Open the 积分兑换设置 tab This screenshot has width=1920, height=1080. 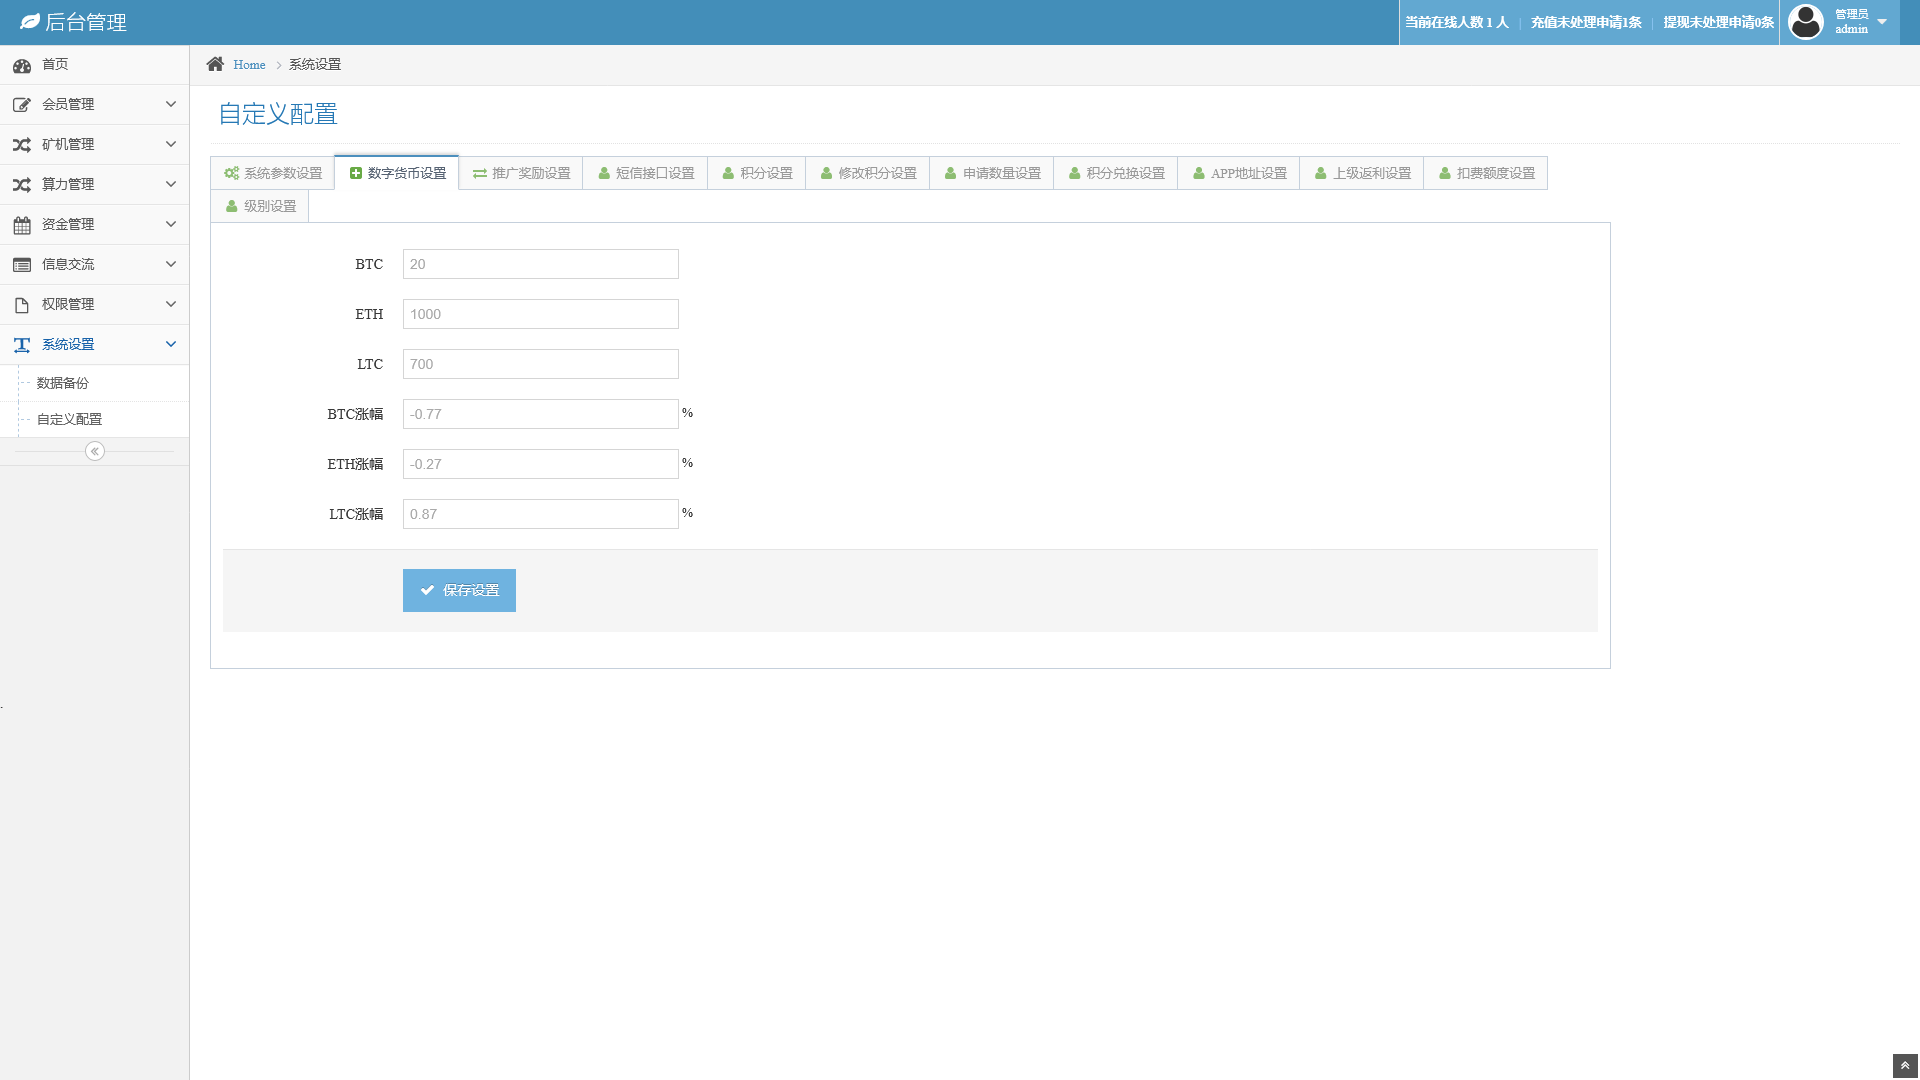[x=1116, y=173]
